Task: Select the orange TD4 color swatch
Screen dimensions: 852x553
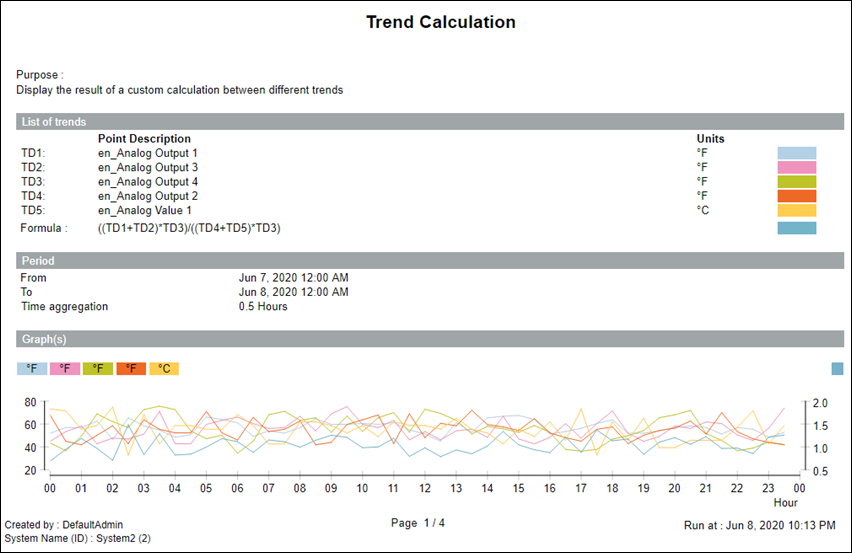Action: click(796, 196)
